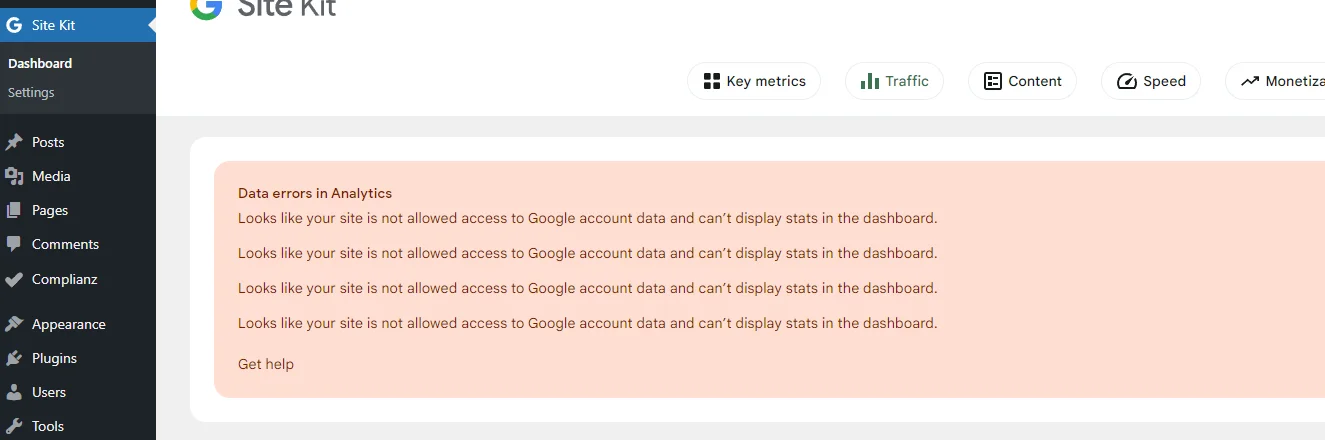1325x440 pixels.
Task: Click the Users person icon
Action: click(x=14, y=392)
